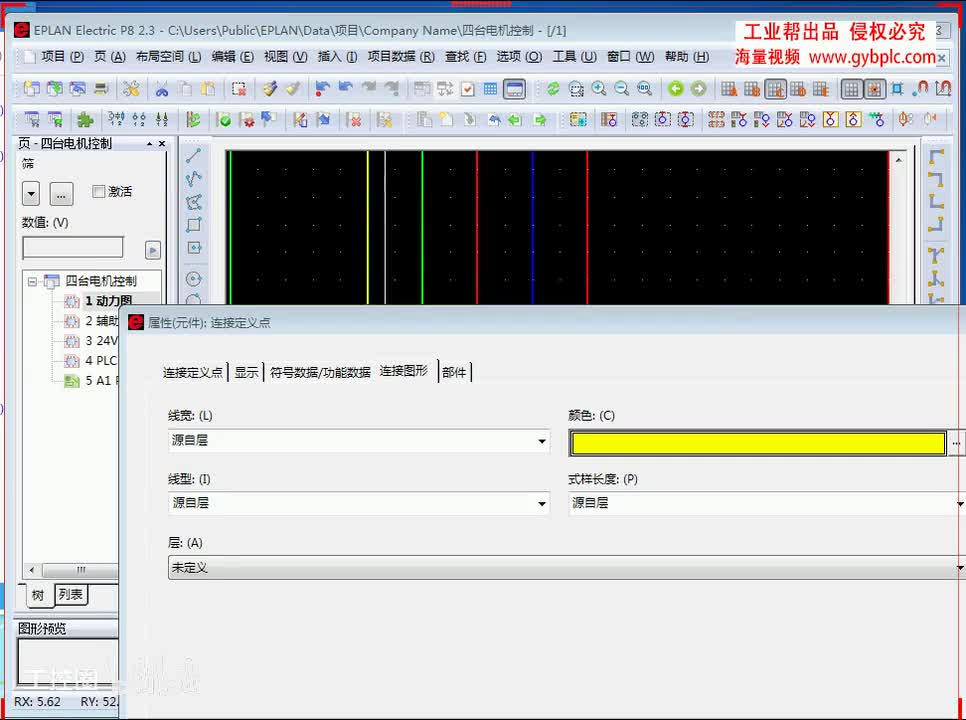Open settings via the wrench tools icon
This screenshot has width=966, height=720.
(131, 89)
